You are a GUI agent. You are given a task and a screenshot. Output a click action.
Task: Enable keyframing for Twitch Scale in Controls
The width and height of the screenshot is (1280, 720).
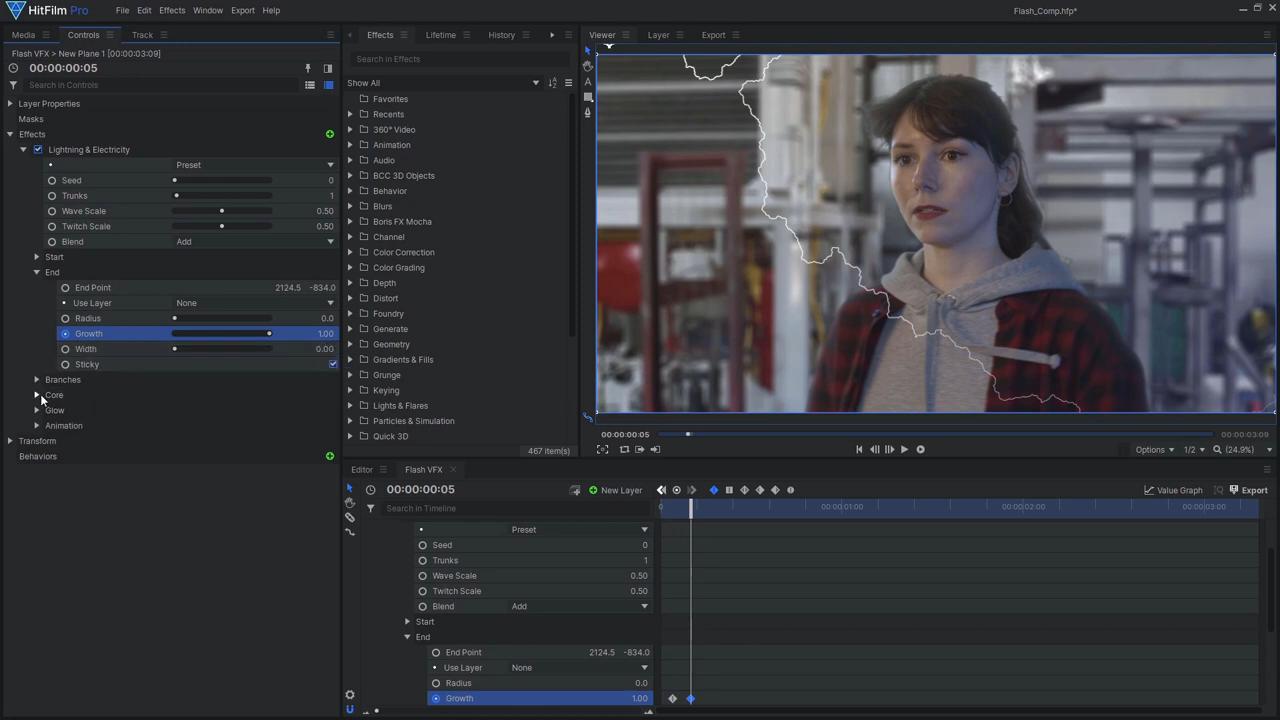pyautogui.click(x=52, y=227)
